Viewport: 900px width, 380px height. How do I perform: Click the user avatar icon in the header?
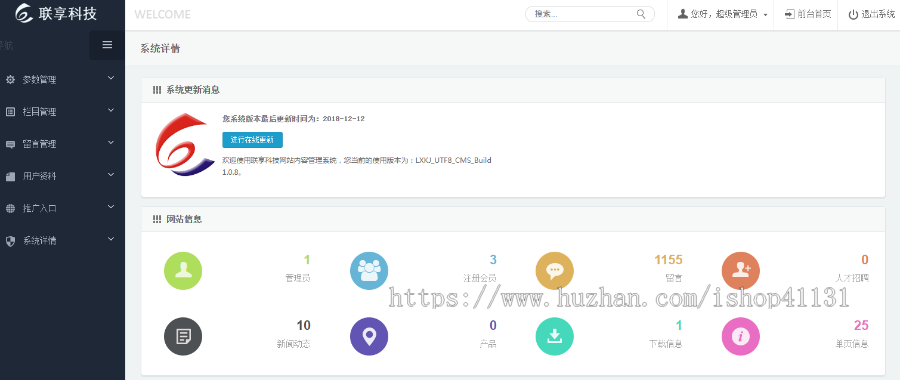click(x=682, y=14)
